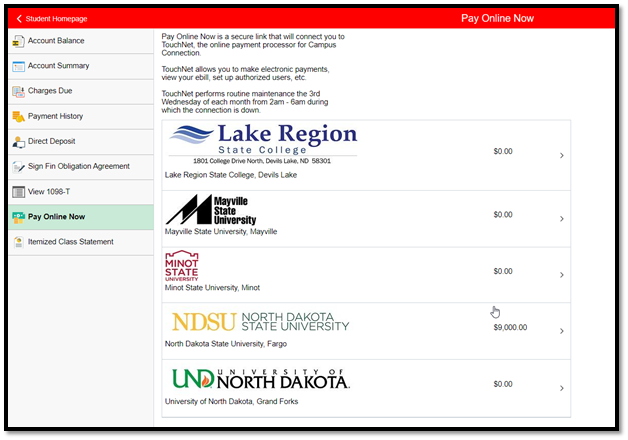628x440 pixels.
Task: Click the $0.00 amount for University of North Dakota
Action: pyautogui.click(x=503, y=384)
